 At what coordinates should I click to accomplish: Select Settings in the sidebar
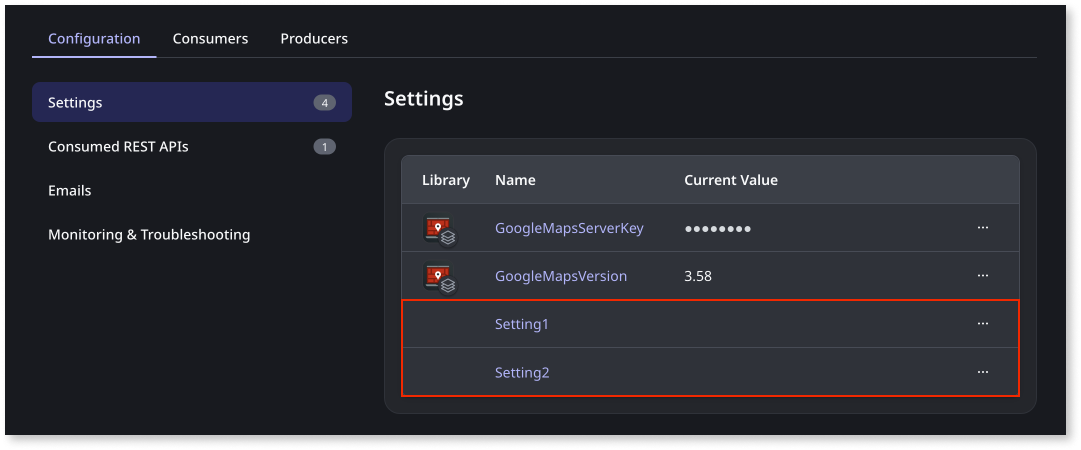tap(75, 102)
